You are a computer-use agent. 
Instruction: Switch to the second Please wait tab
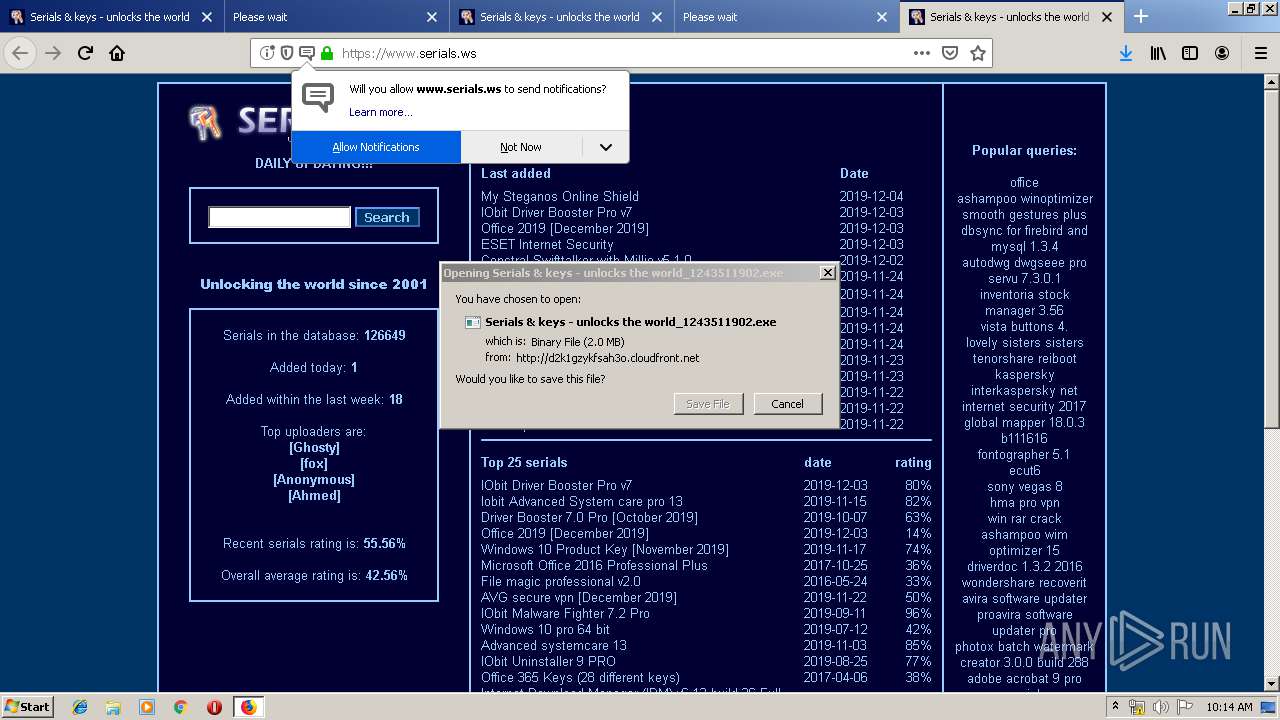[786, 17]
